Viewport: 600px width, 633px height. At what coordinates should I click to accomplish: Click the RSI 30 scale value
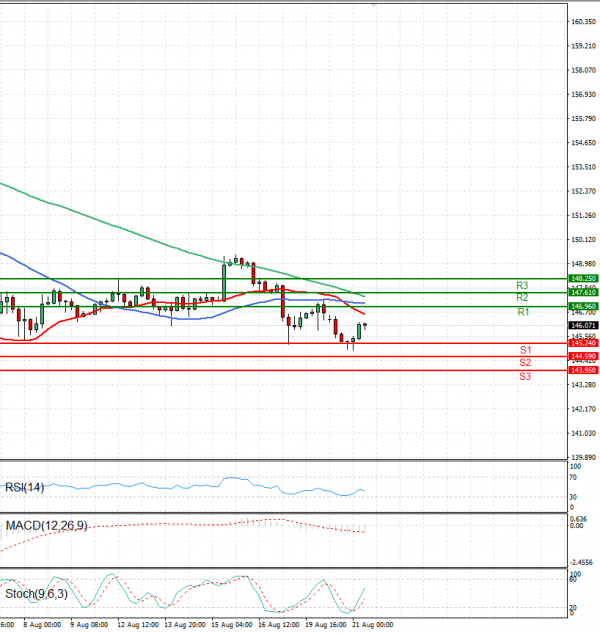pyautogui.click(x=573, y=497)
